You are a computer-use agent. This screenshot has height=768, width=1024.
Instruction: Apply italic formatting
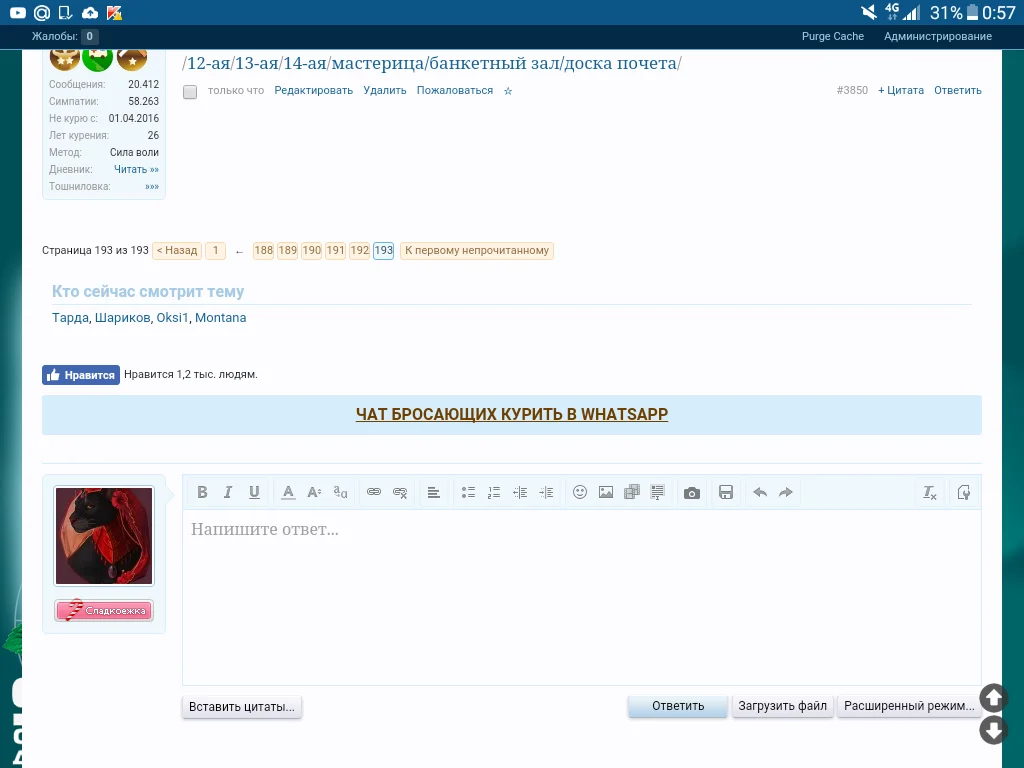[228, 492]
